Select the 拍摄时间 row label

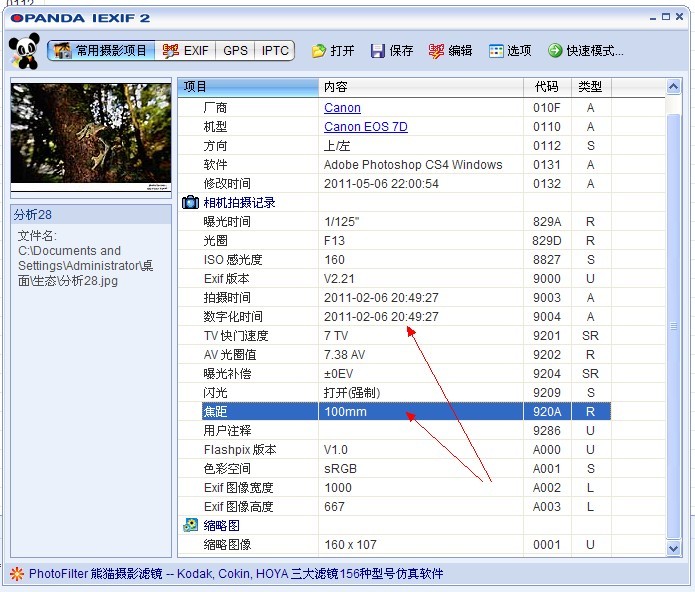[x=227, y=298]
